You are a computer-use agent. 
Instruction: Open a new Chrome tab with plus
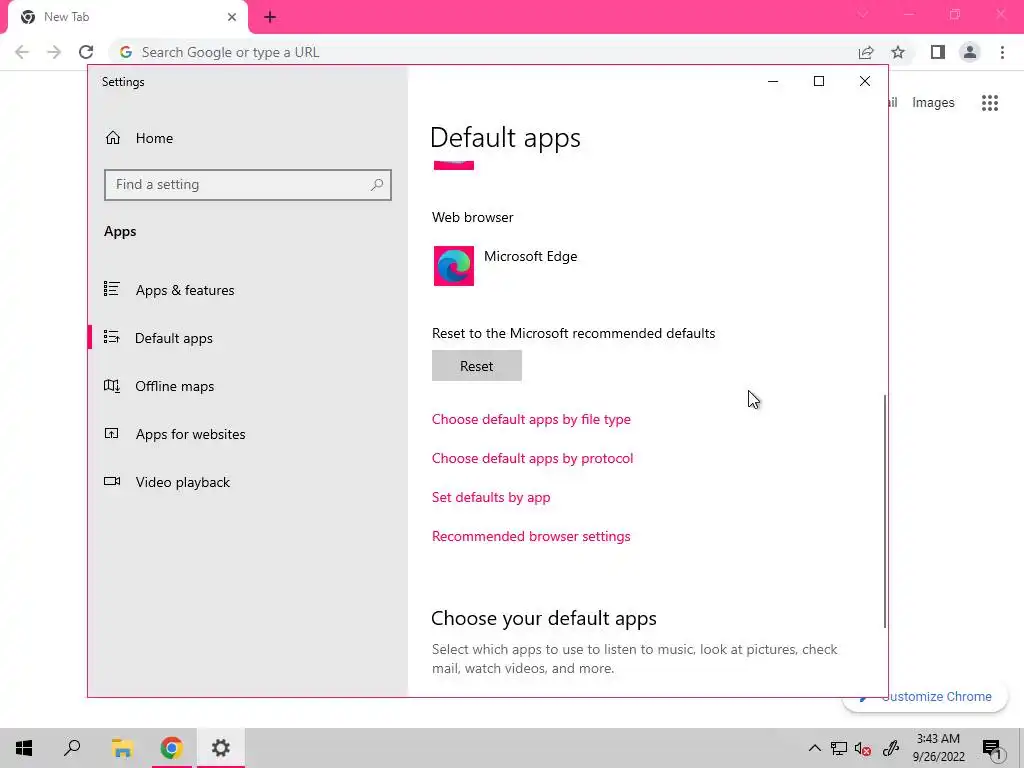pos(270,17)
